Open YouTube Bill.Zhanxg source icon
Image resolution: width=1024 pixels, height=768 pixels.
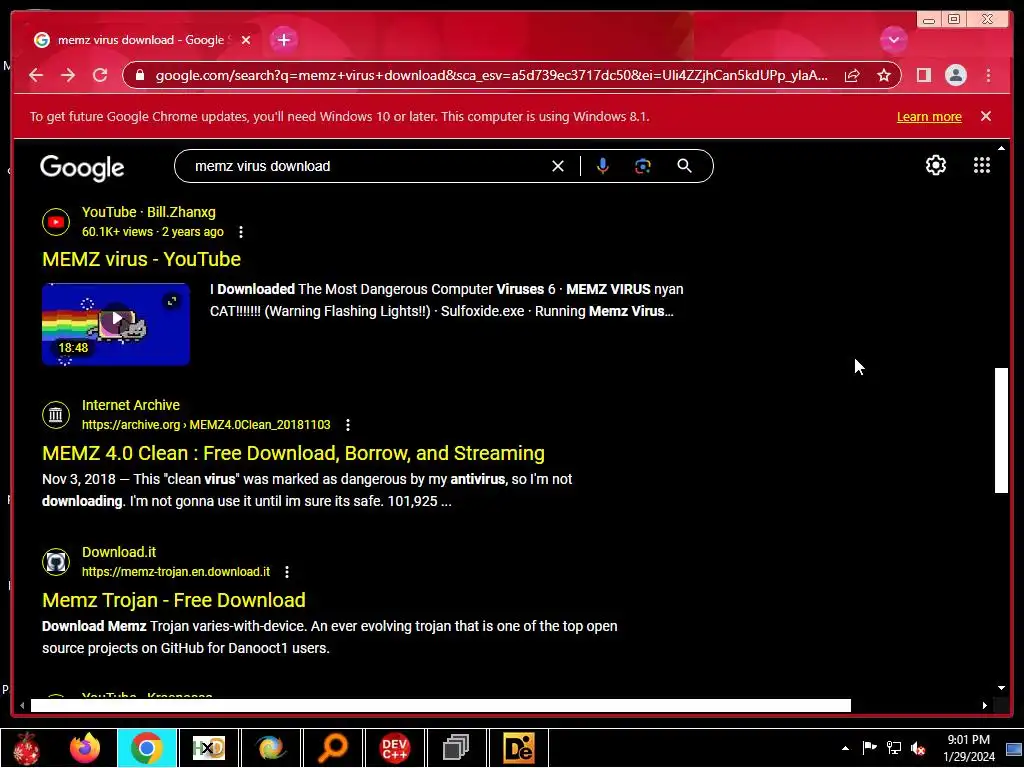point(56,222)
